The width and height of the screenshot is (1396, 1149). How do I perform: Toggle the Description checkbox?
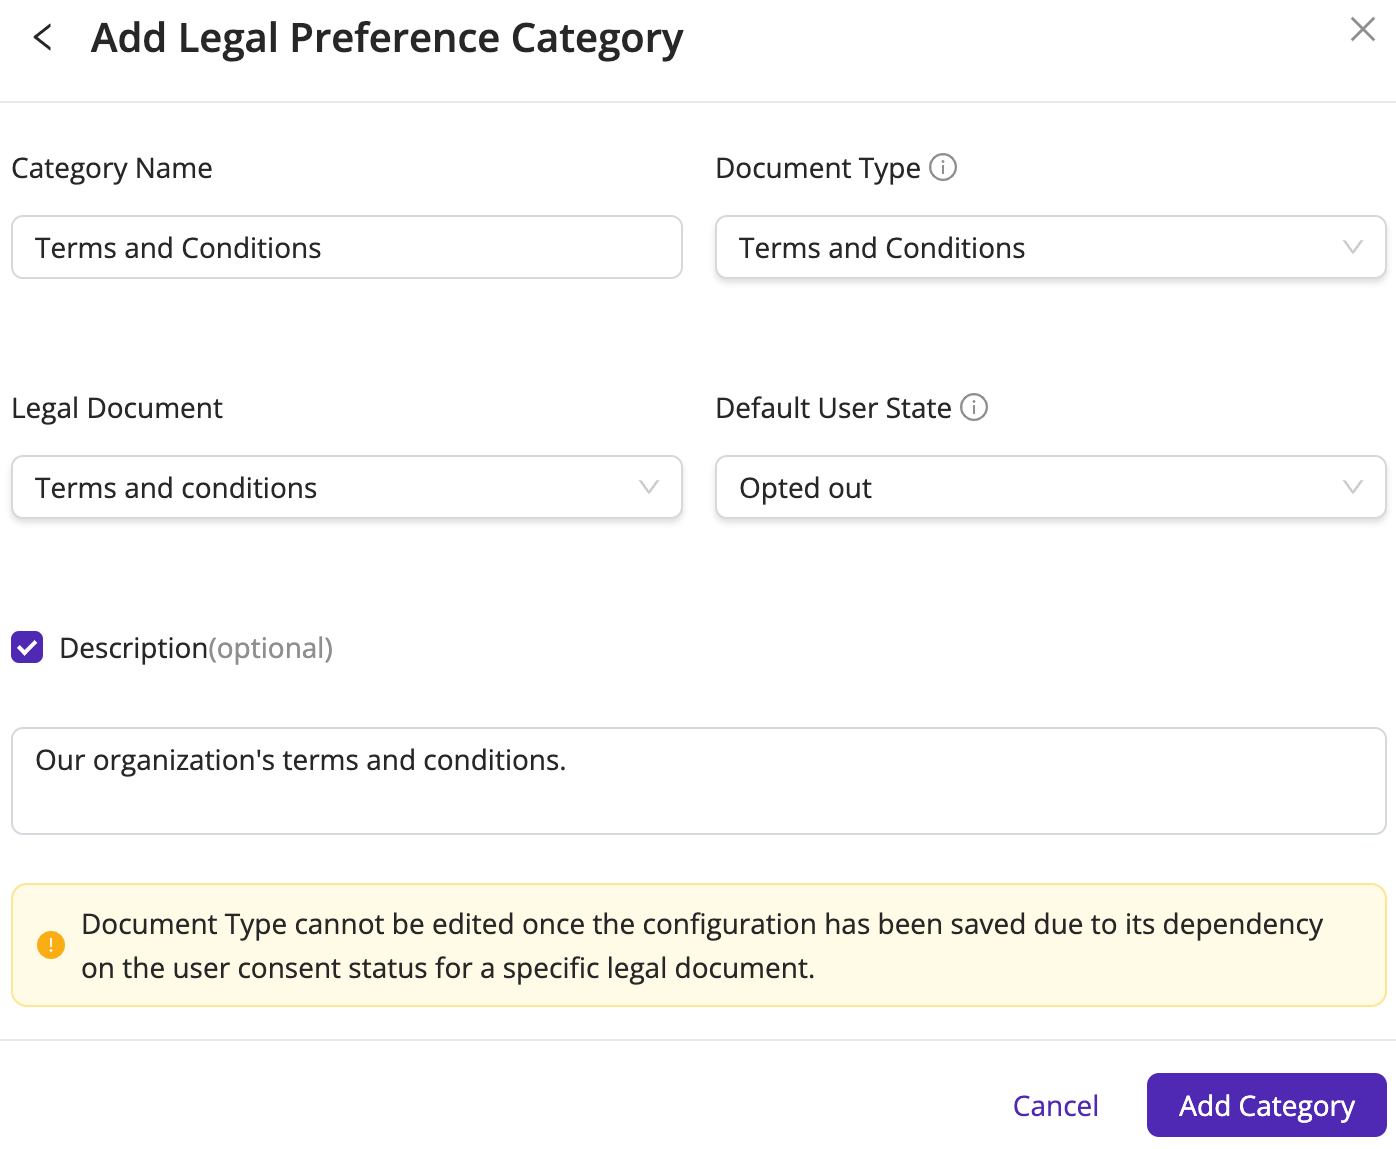click(27, 647)
